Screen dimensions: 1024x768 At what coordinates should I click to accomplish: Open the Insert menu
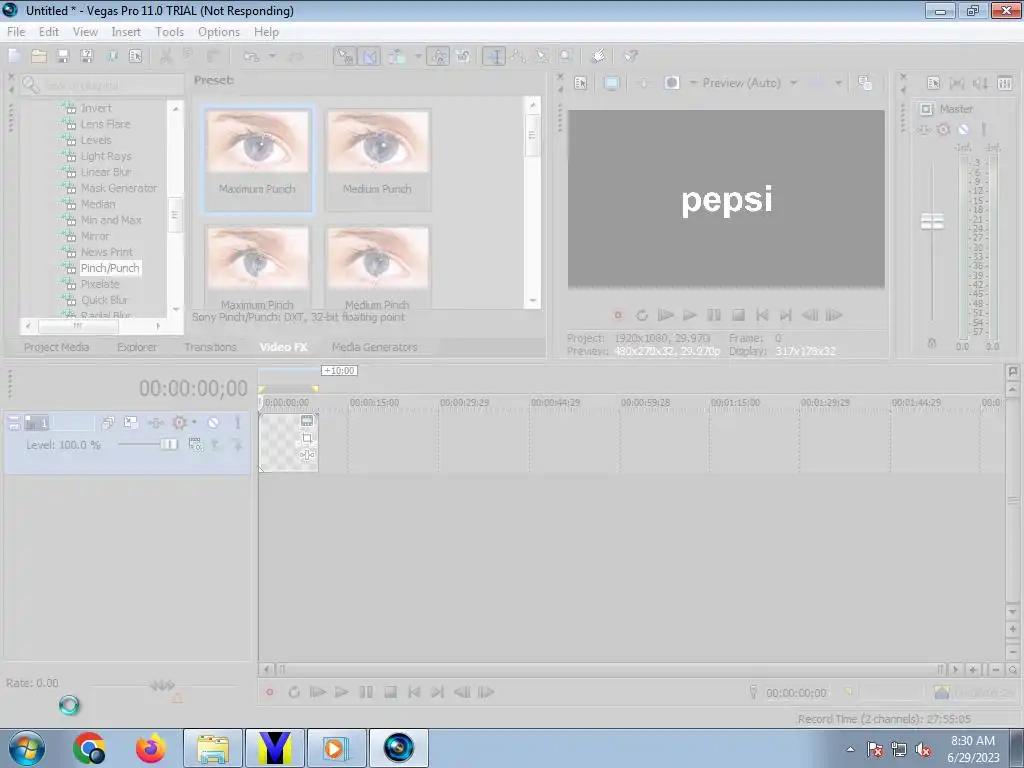tap(125, 32)
